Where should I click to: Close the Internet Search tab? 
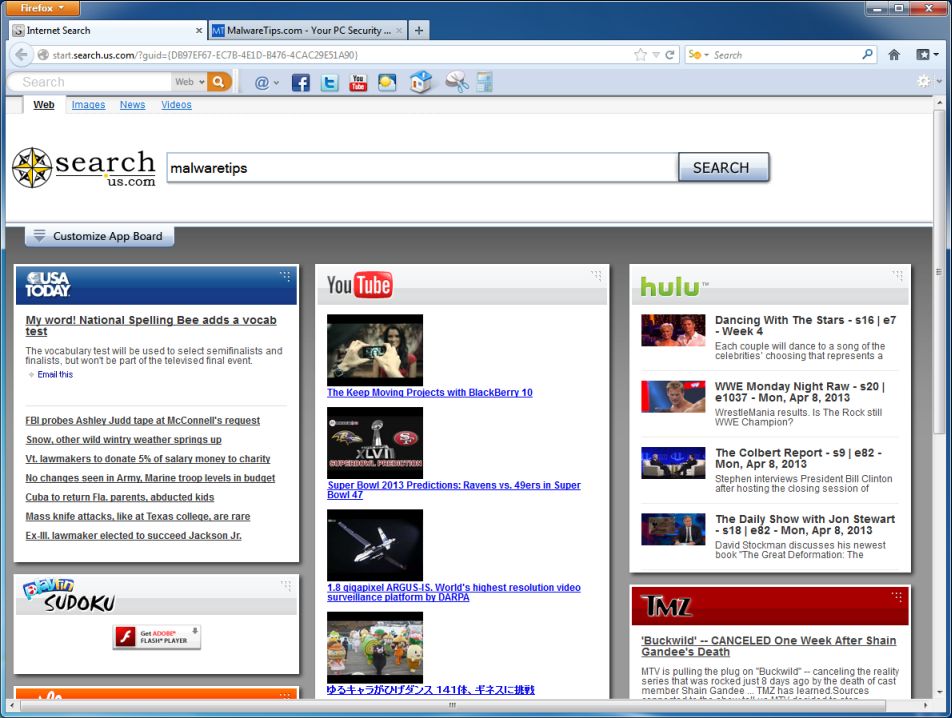(x=199, y=30)
